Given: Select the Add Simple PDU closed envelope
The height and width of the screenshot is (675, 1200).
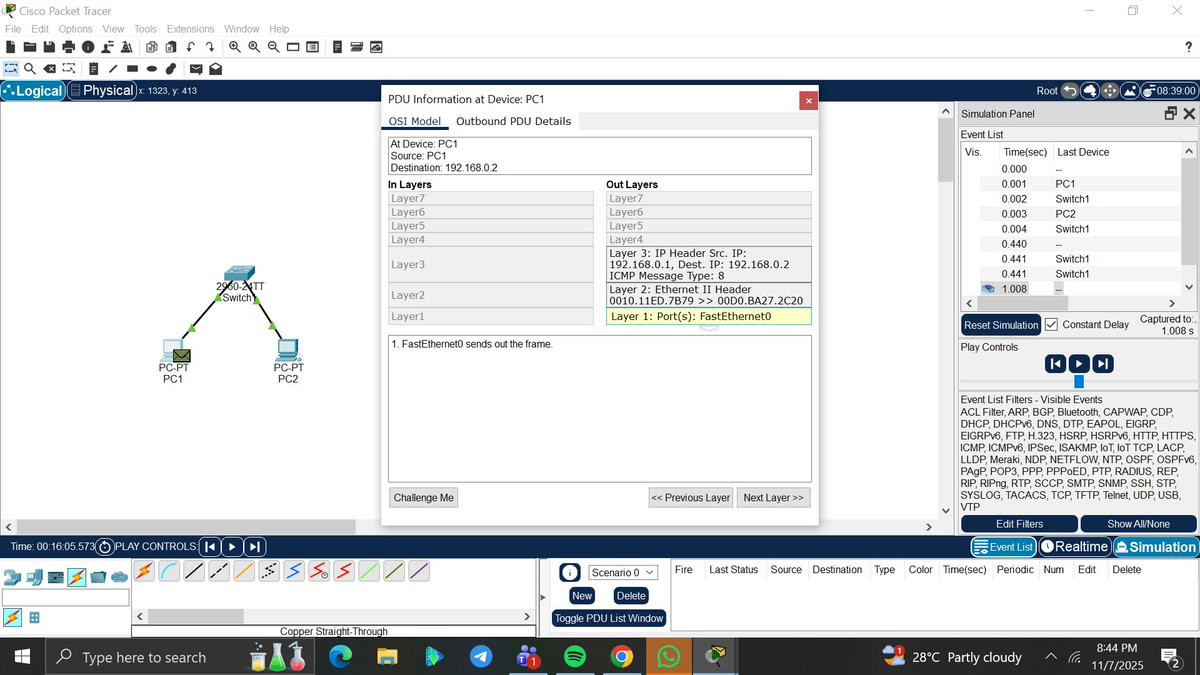Looking at the screenshot, I should click(196, 69).
